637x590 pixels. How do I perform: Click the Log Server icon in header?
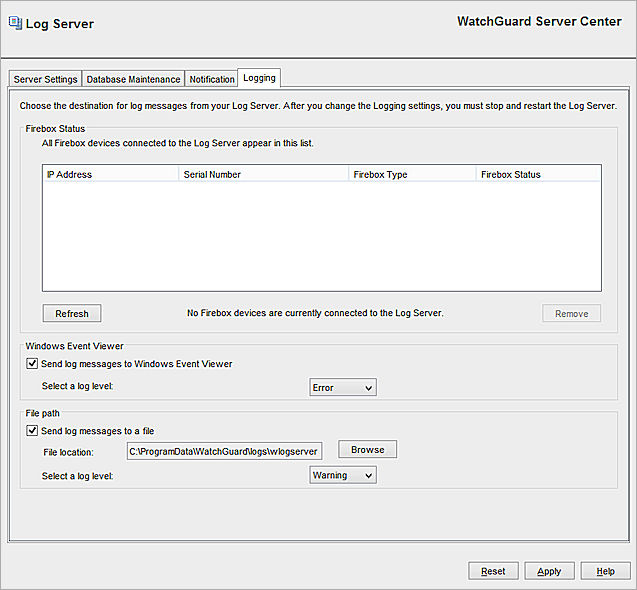tap(14, 23)
